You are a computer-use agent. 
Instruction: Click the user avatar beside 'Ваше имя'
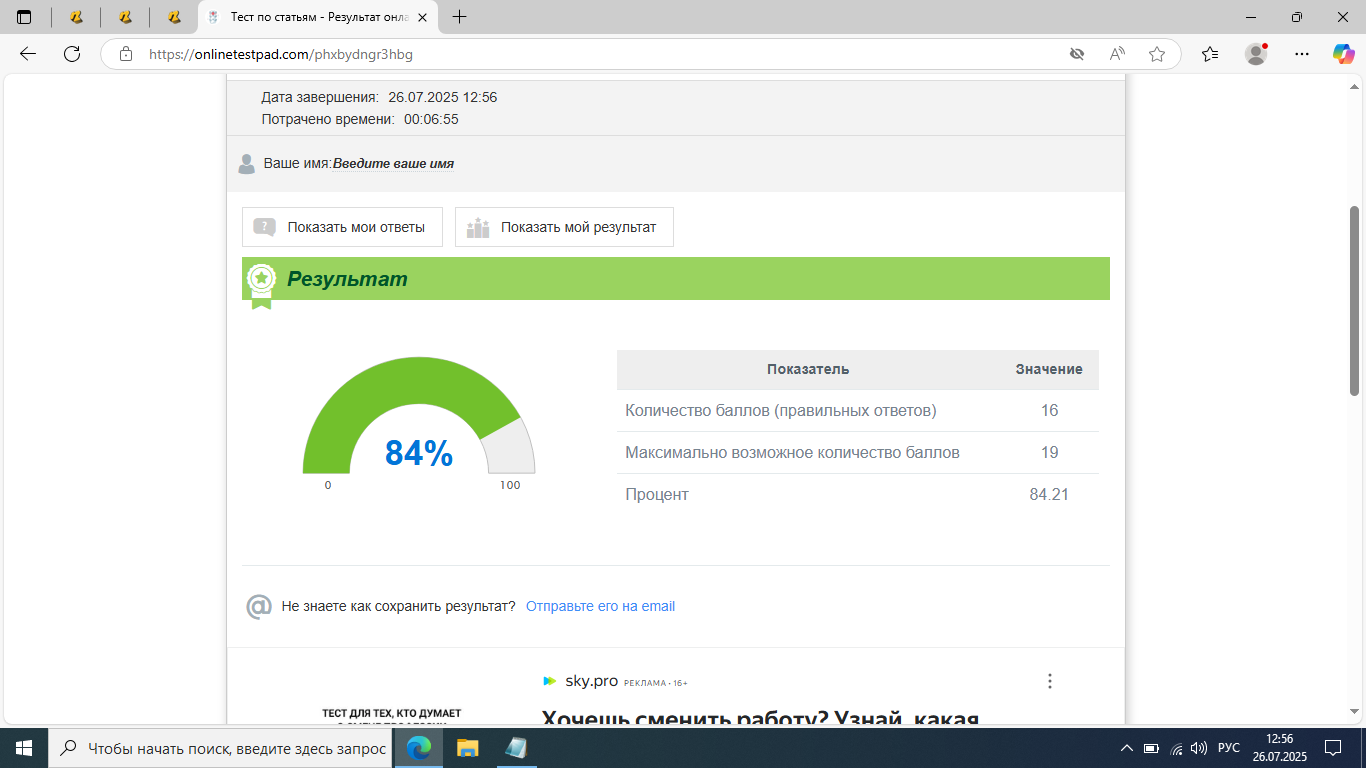point(247,164)
